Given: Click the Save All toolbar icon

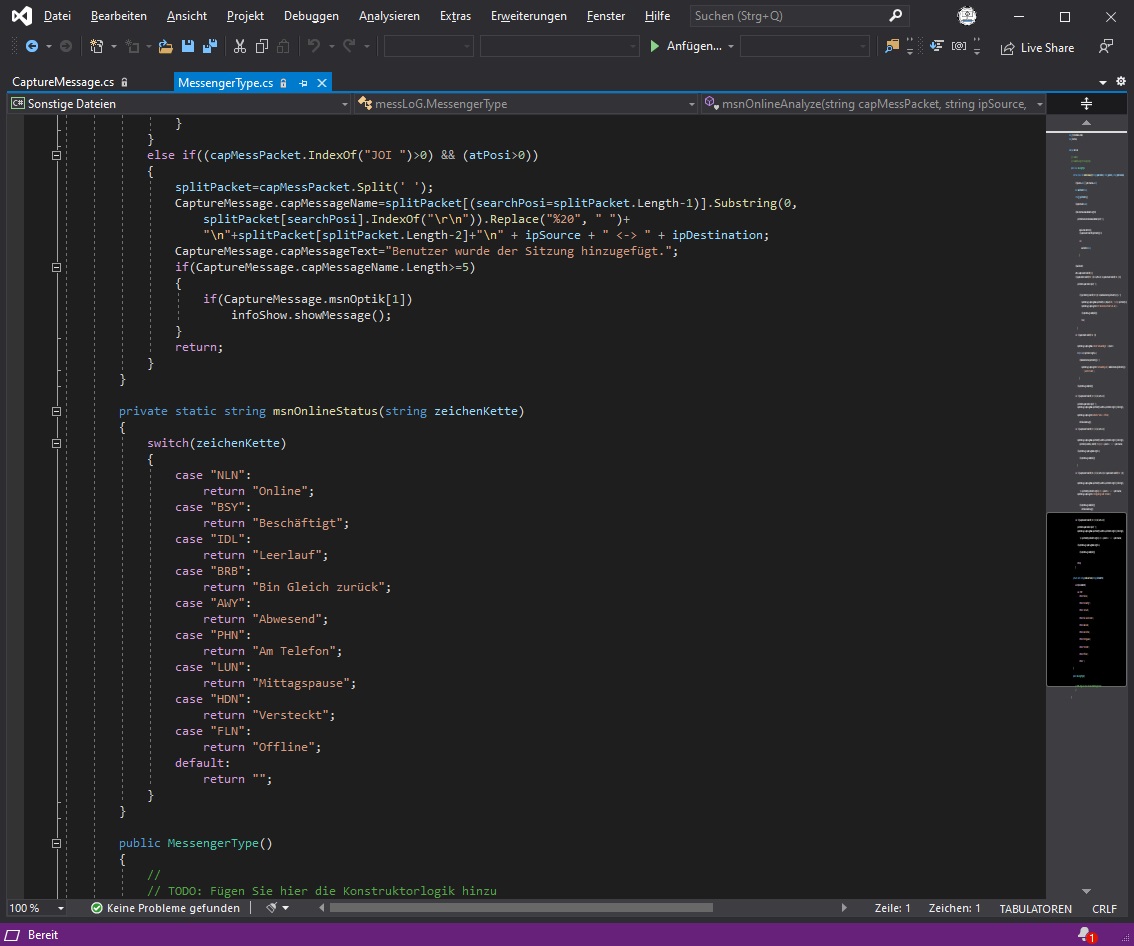Looking at the screenshot, I should (209, 46).
